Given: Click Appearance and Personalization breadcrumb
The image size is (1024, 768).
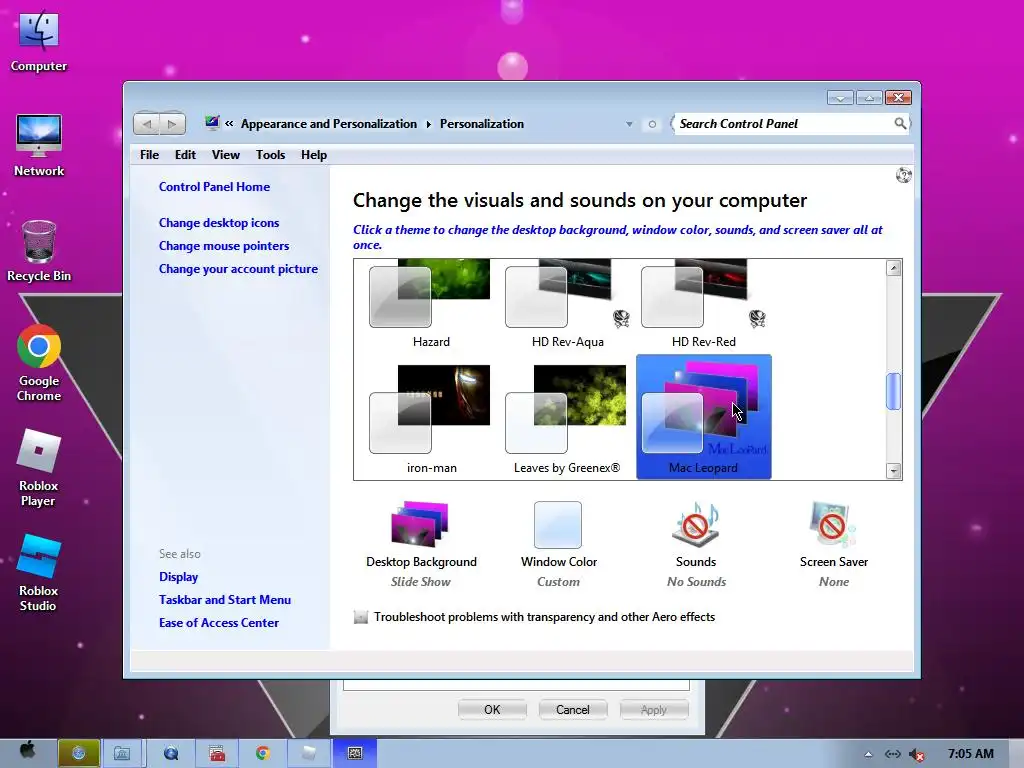Looking at the screenshot, I should click(x=328, y=123).
